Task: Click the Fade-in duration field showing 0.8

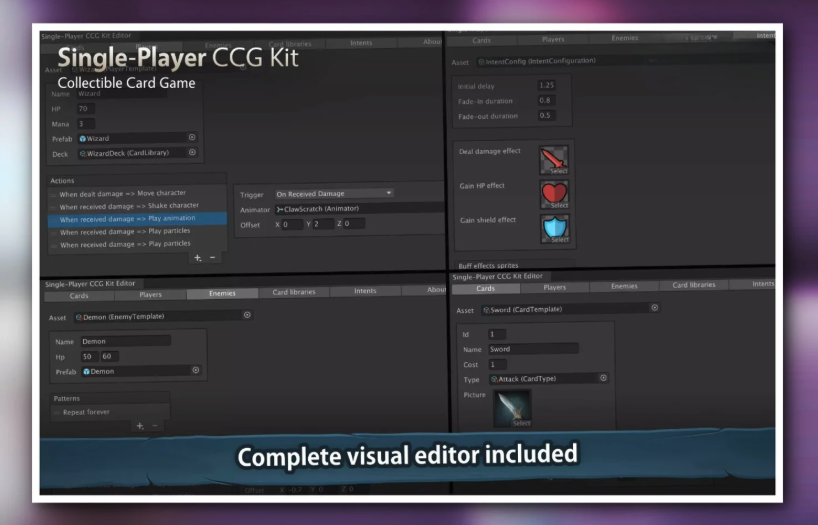Action: click(546, 100)
